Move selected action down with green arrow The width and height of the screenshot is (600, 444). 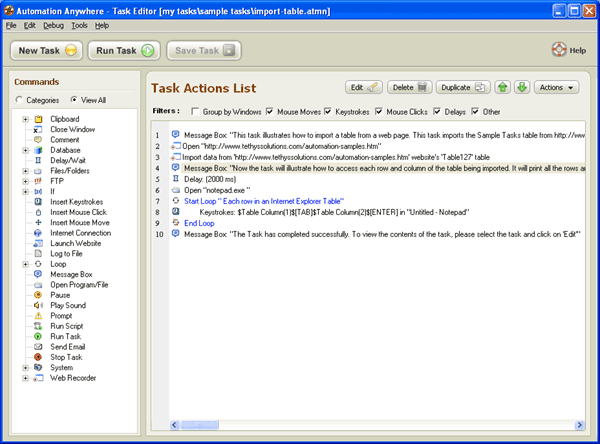(x=522, y=87)
